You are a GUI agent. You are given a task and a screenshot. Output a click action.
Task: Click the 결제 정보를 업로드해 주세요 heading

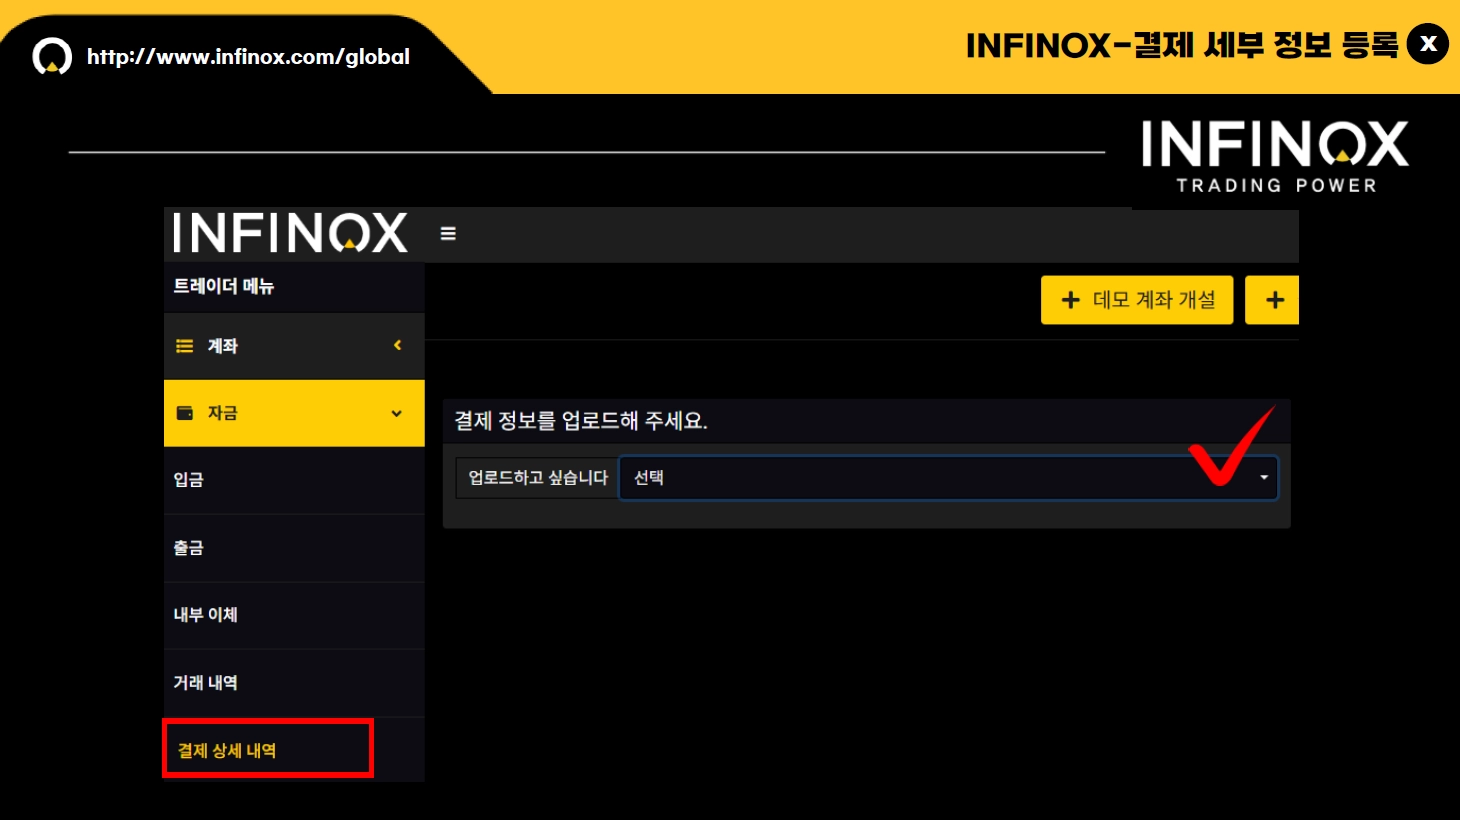point(581,421)
